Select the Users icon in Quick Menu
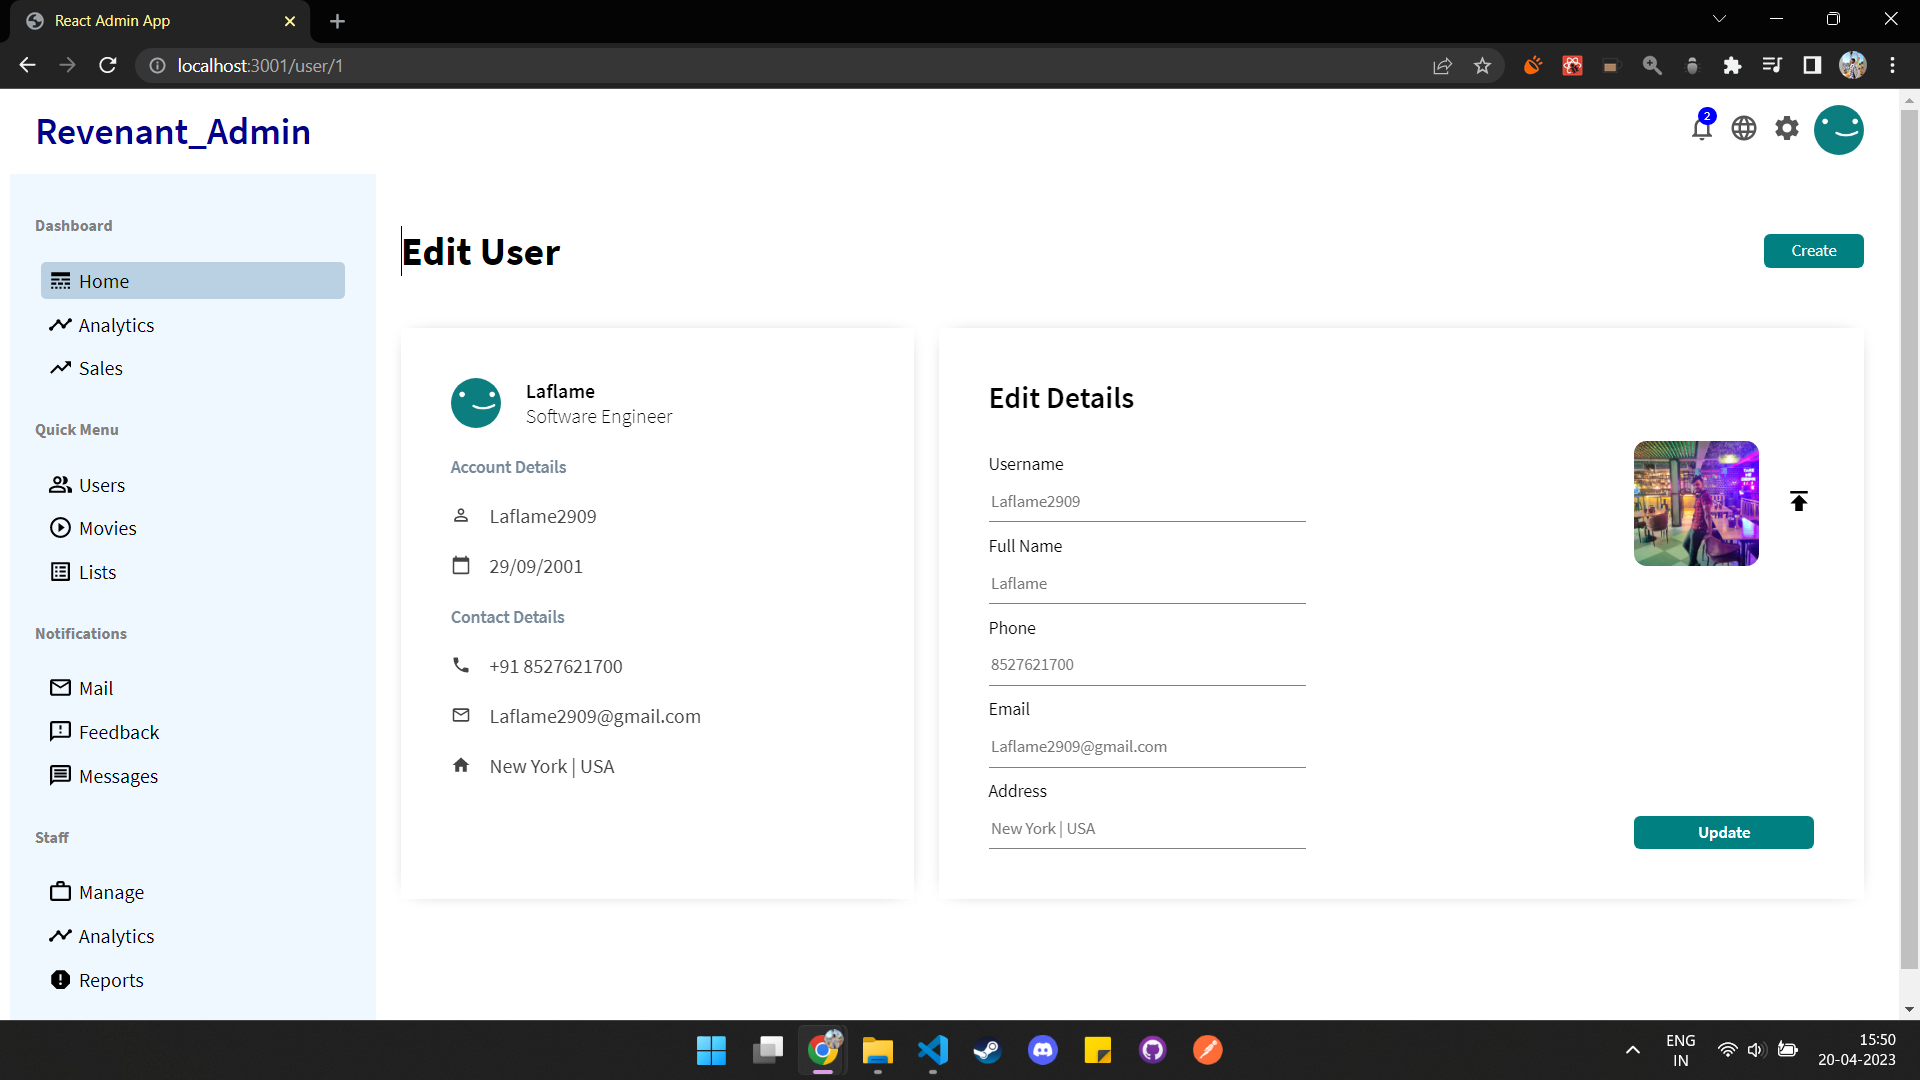1920x1080 pixels. pos(61,485)
